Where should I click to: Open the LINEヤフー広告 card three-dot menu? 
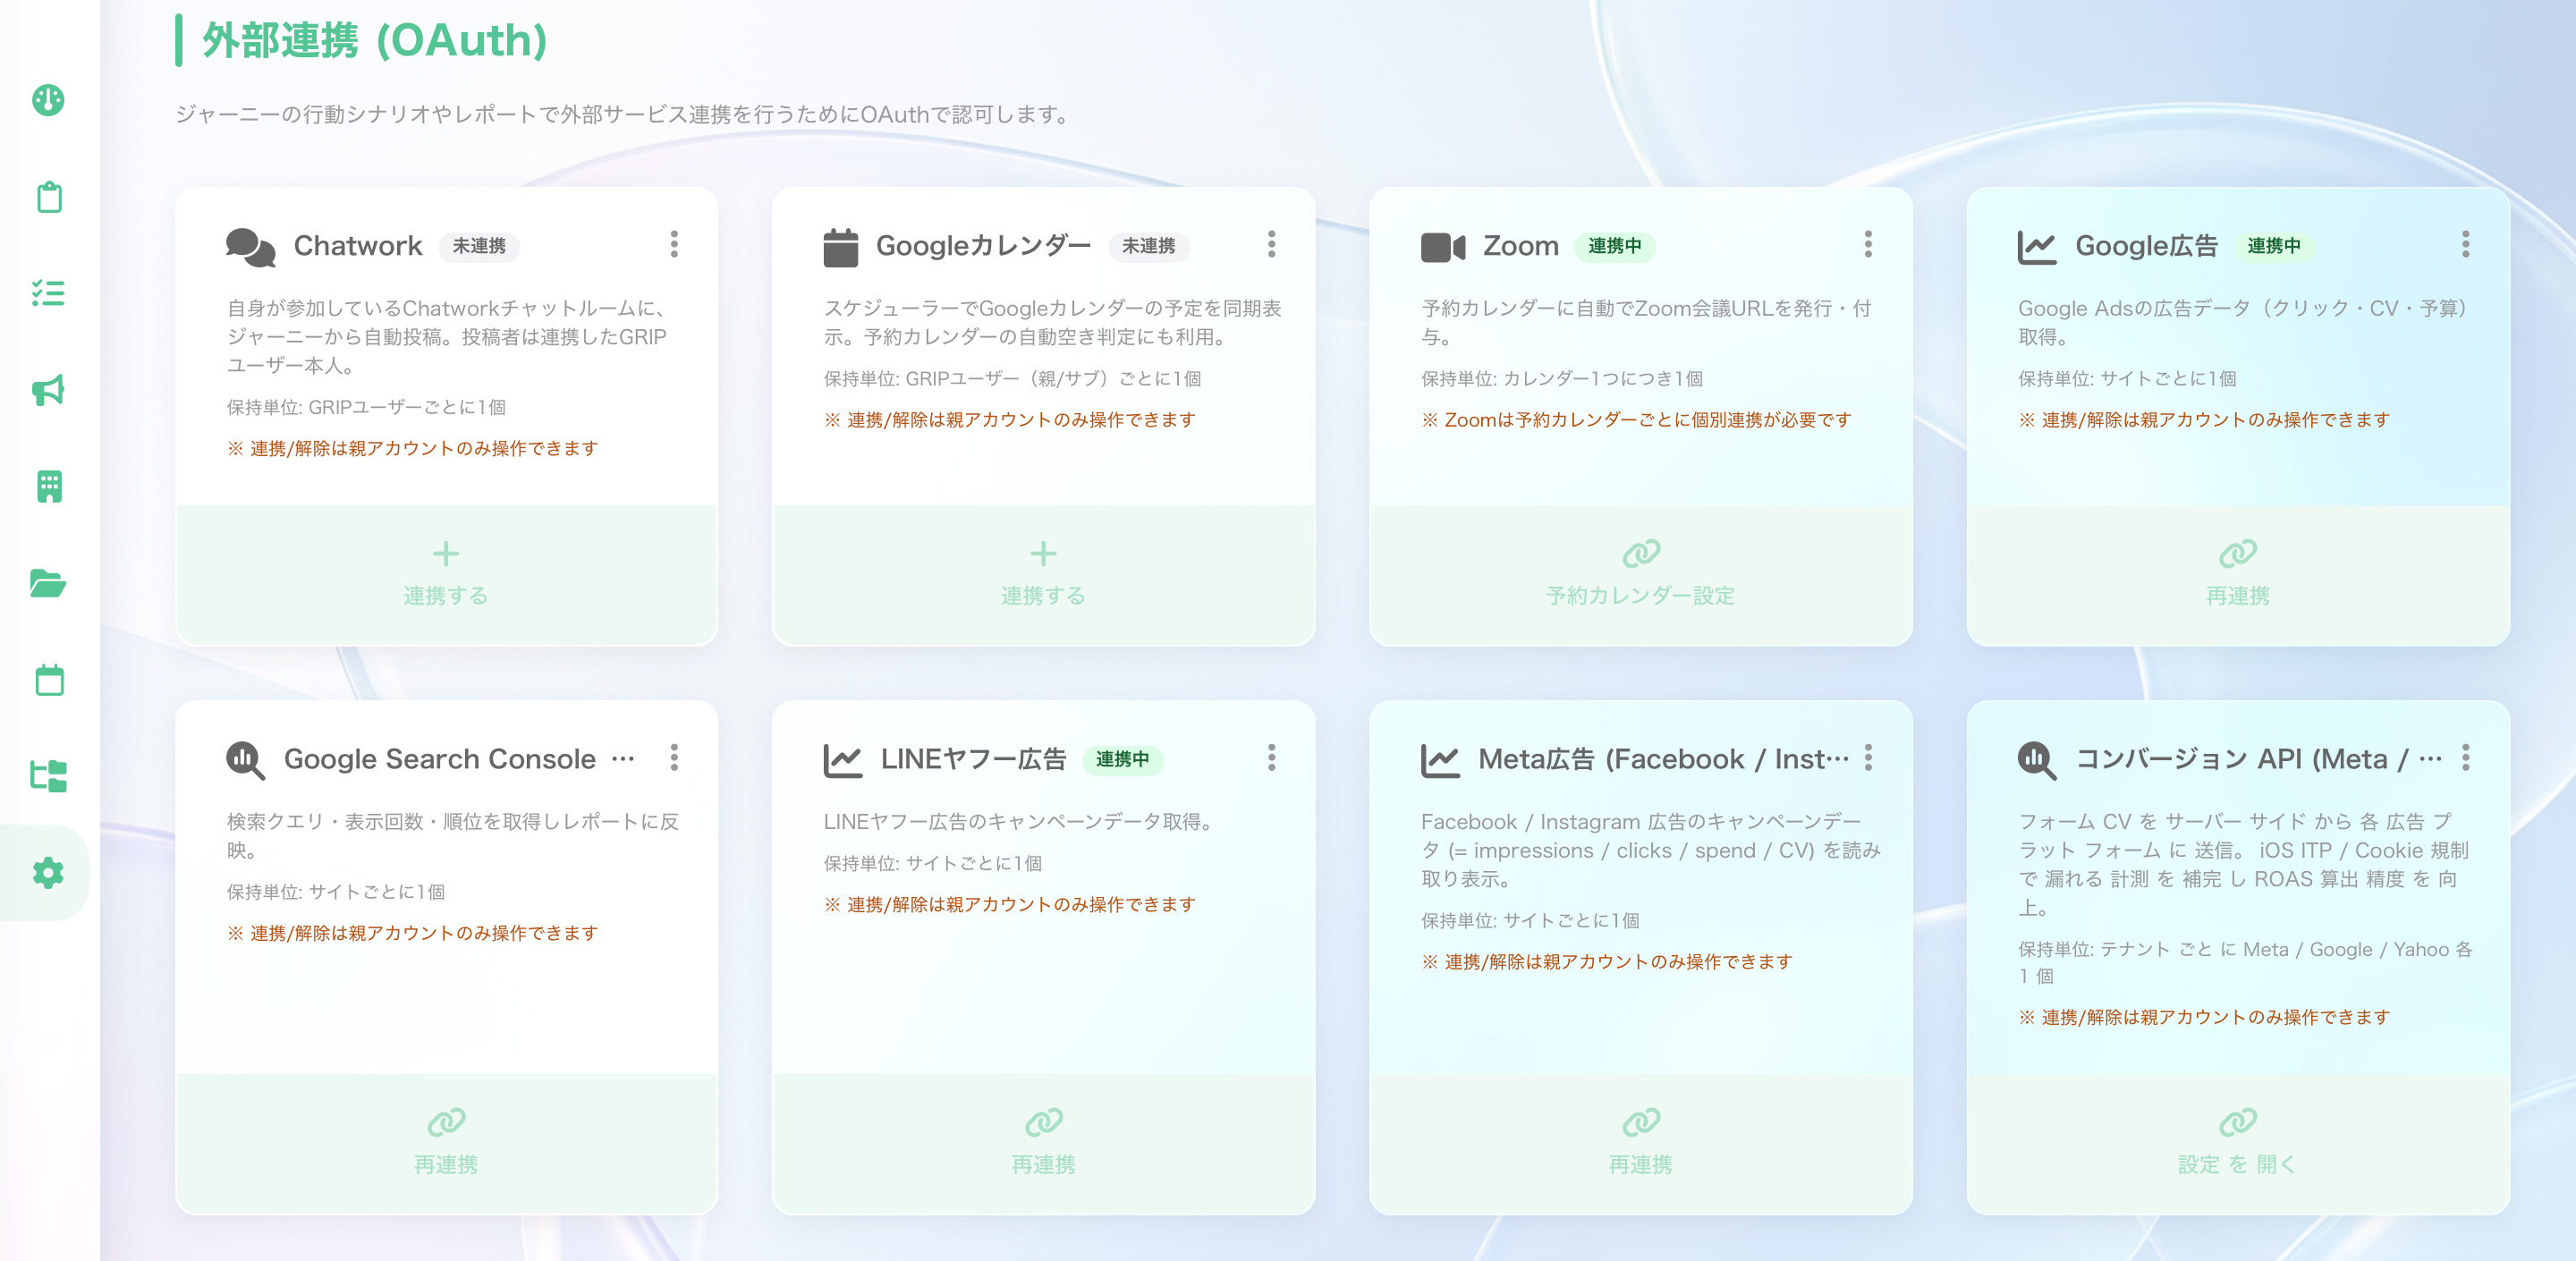click(1271, 758)
